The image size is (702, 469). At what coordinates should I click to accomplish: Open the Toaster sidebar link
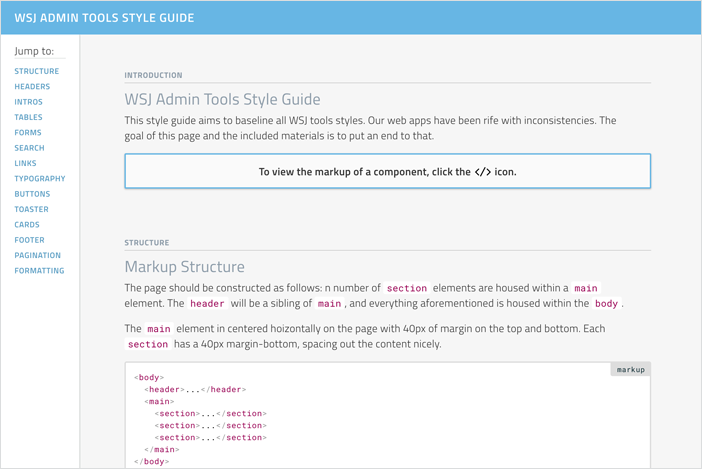31,209
